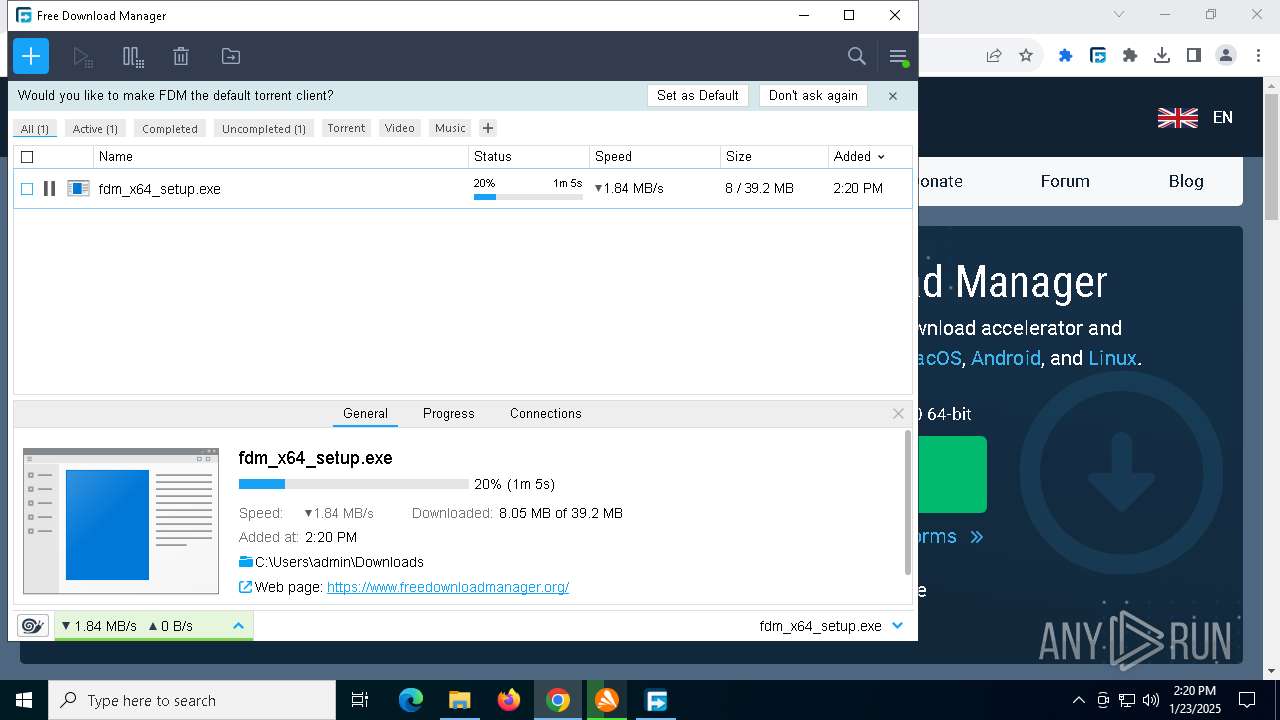This screenshot has width=1280, height=720.
Task: Open Chrome tab search chevron
Action: coord(1119,15)
